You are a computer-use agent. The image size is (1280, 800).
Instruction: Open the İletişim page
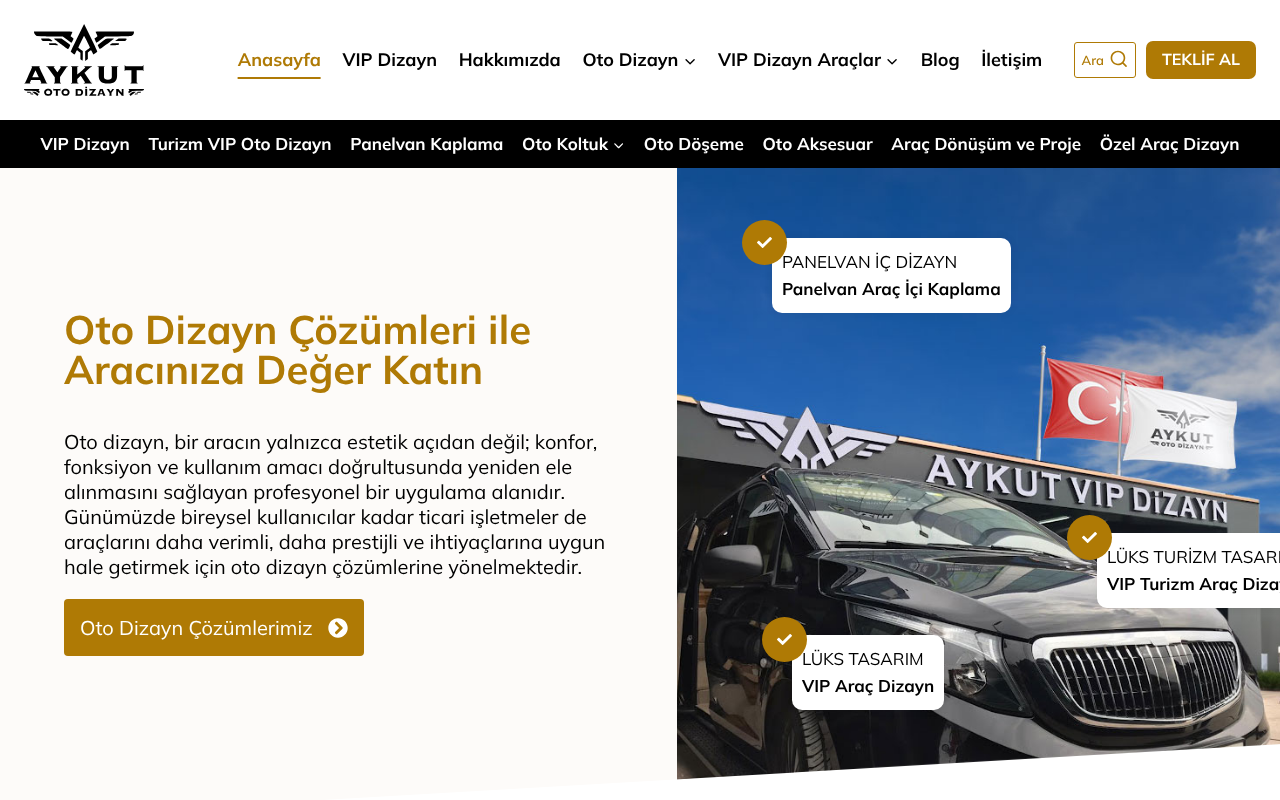point(1011,60)
